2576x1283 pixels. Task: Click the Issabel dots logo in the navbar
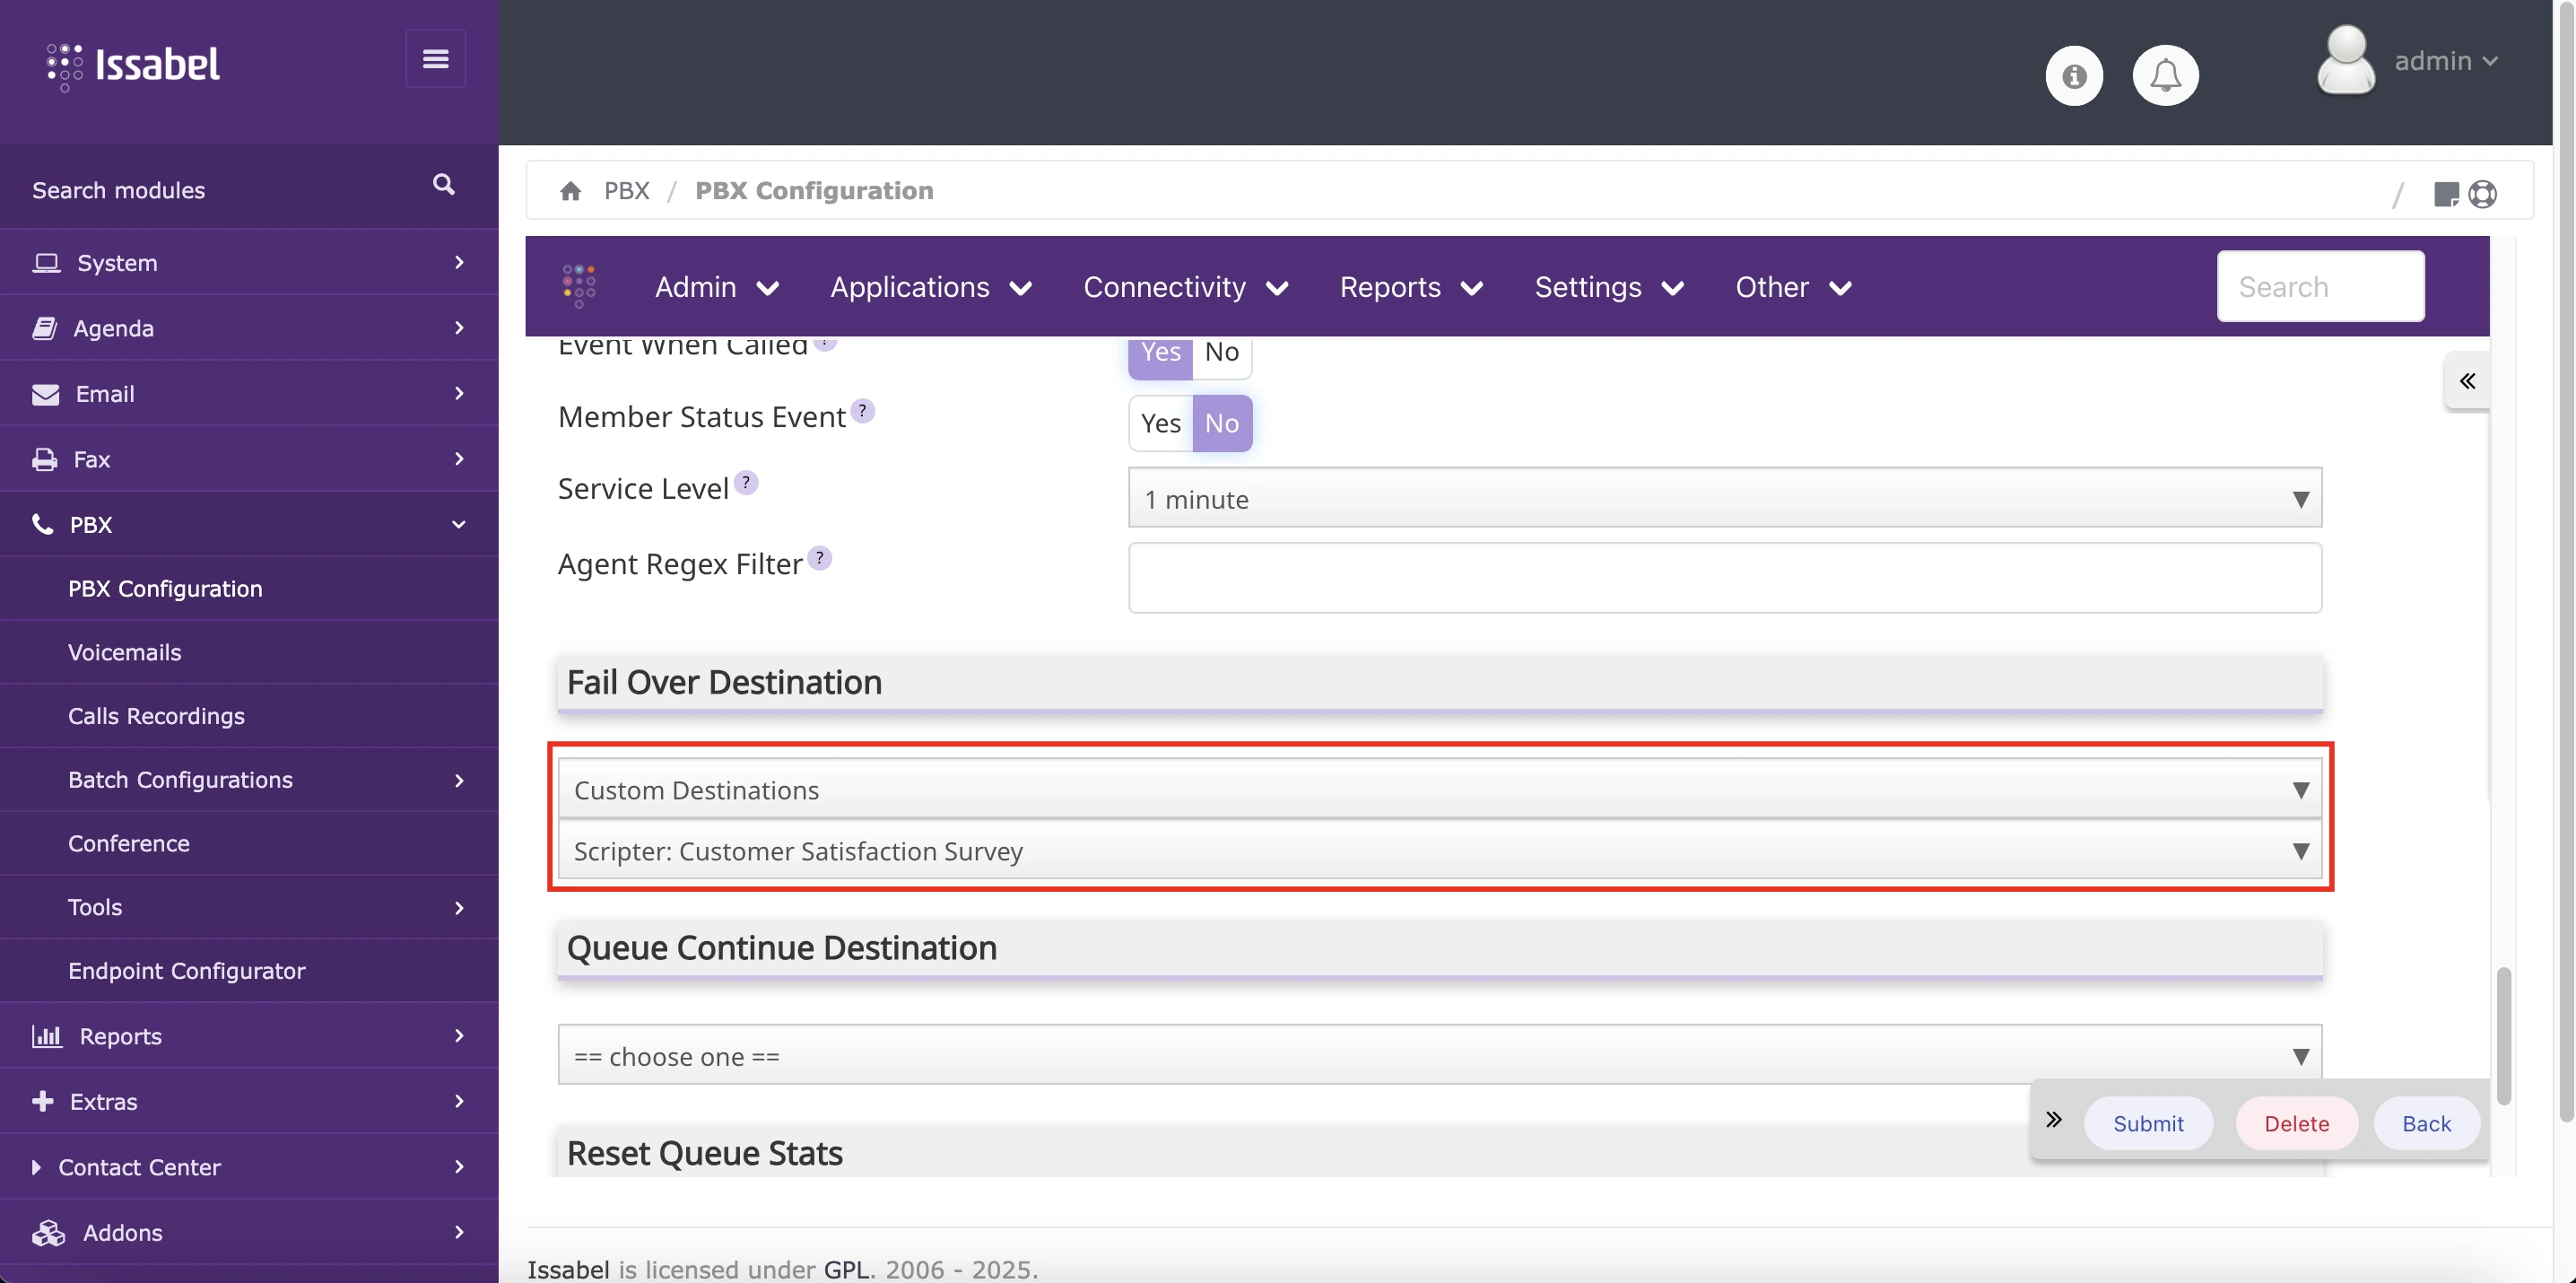578,286
